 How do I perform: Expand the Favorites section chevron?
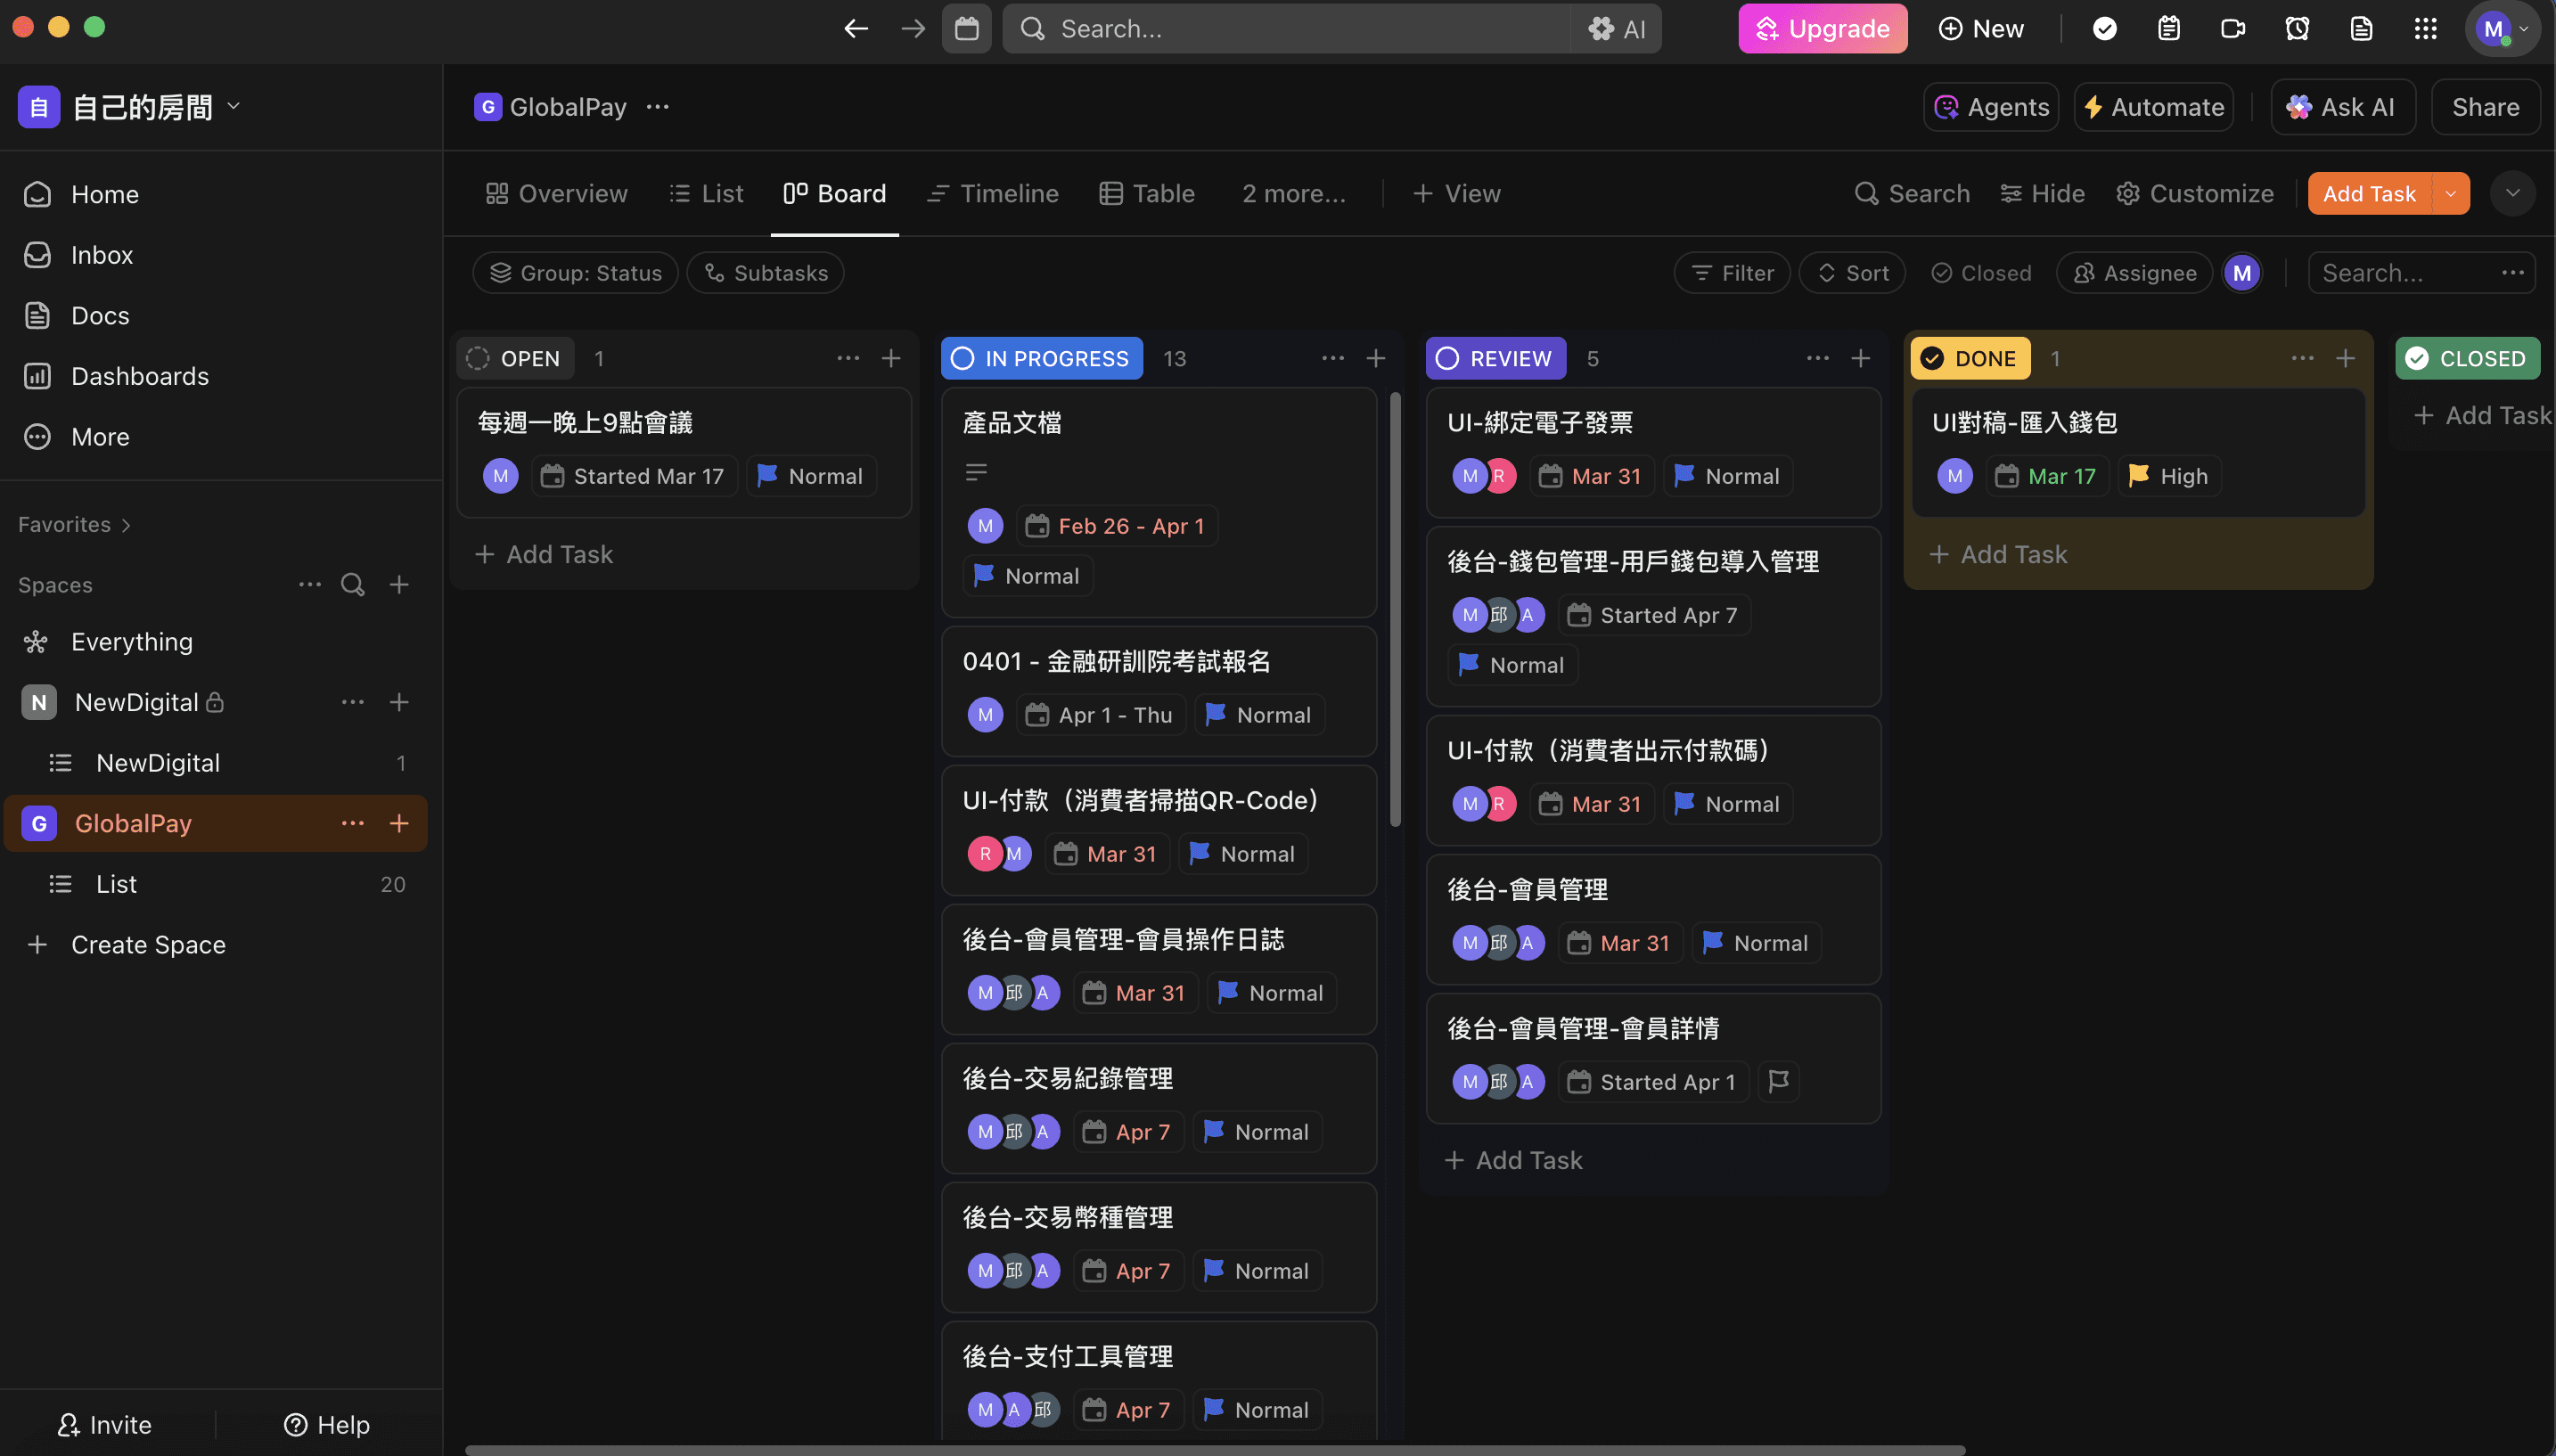(126, 525)
